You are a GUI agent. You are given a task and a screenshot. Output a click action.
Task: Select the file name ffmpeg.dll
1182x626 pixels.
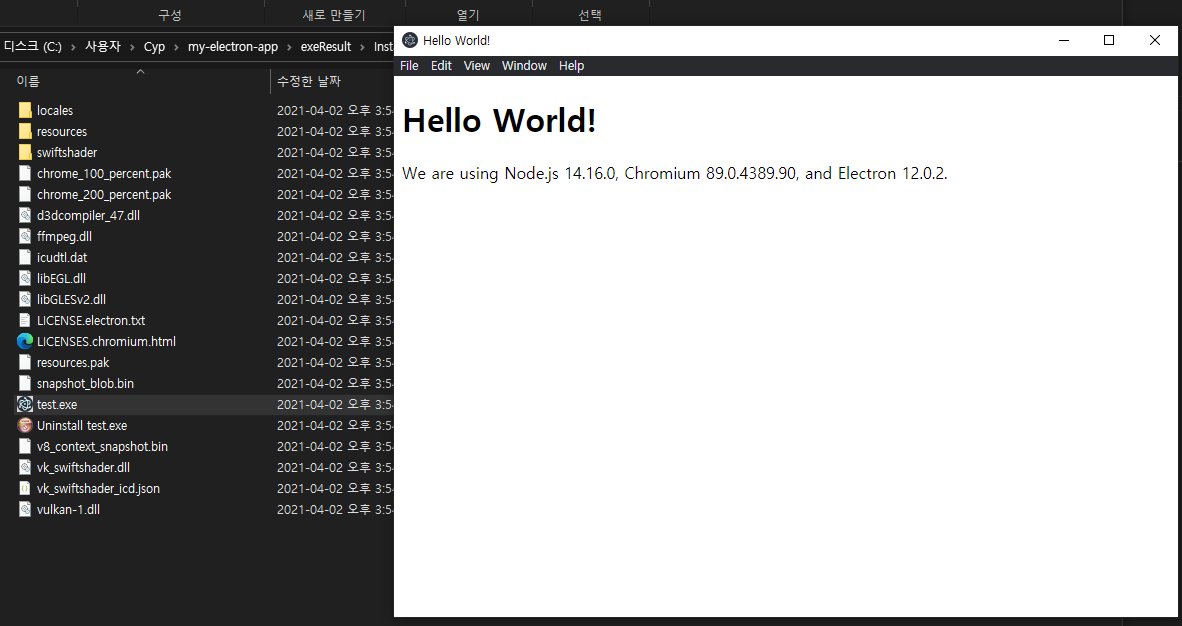tap(64, 236)
